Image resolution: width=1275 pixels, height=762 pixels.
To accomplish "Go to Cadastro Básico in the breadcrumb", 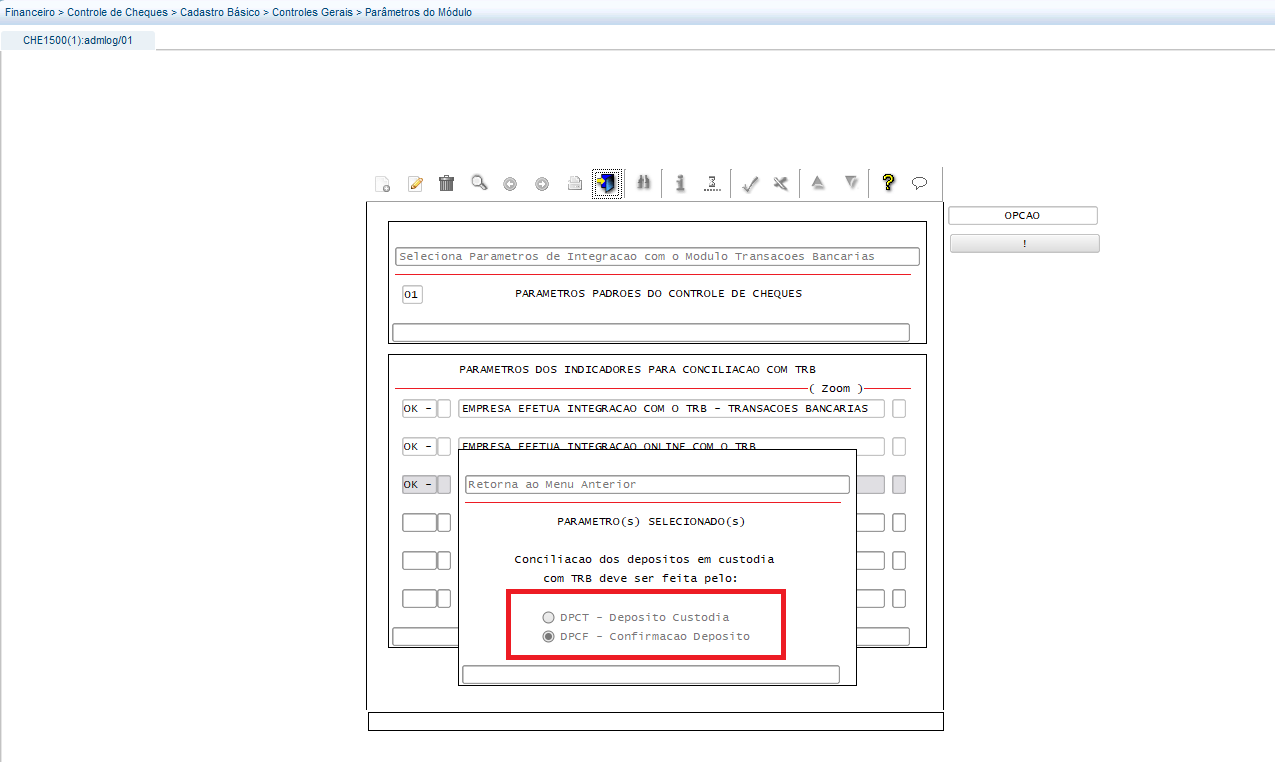I will tap(220, 12).
